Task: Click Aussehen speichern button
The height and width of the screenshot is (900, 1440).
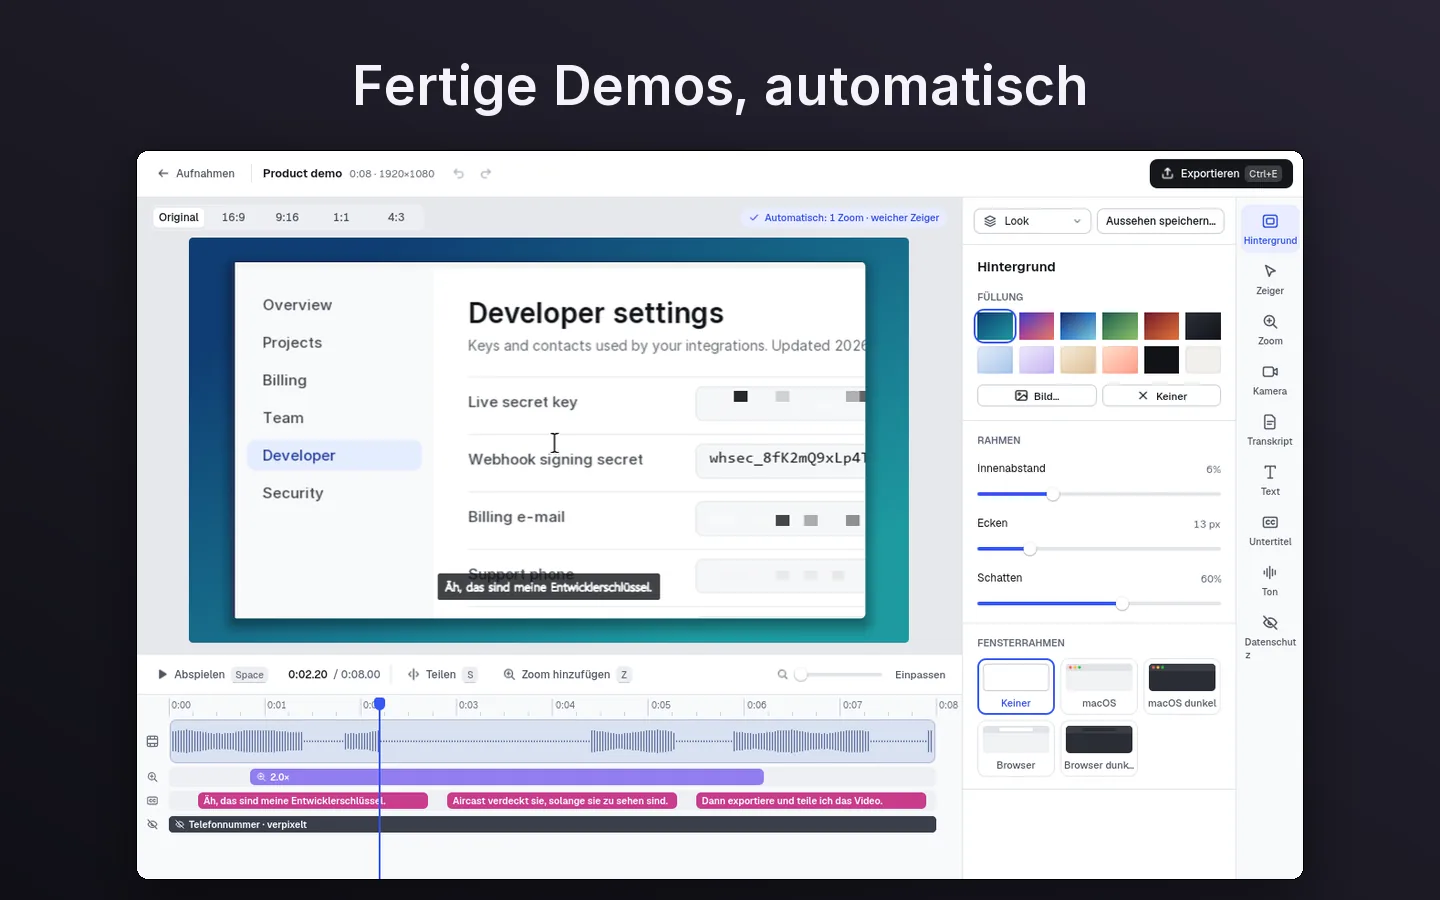Action: click(1161, 221)
